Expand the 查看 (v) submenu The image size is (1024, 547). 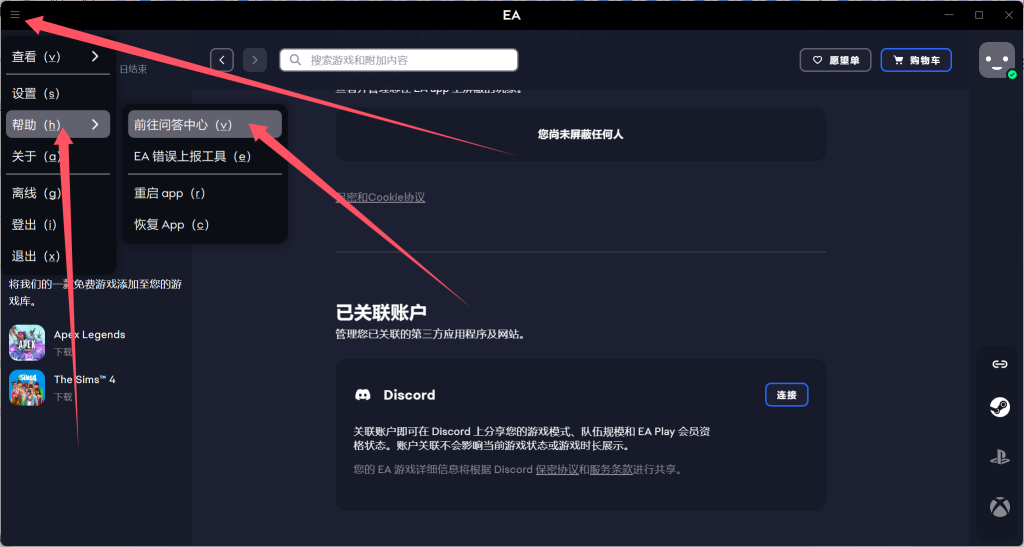click(58, 56)
